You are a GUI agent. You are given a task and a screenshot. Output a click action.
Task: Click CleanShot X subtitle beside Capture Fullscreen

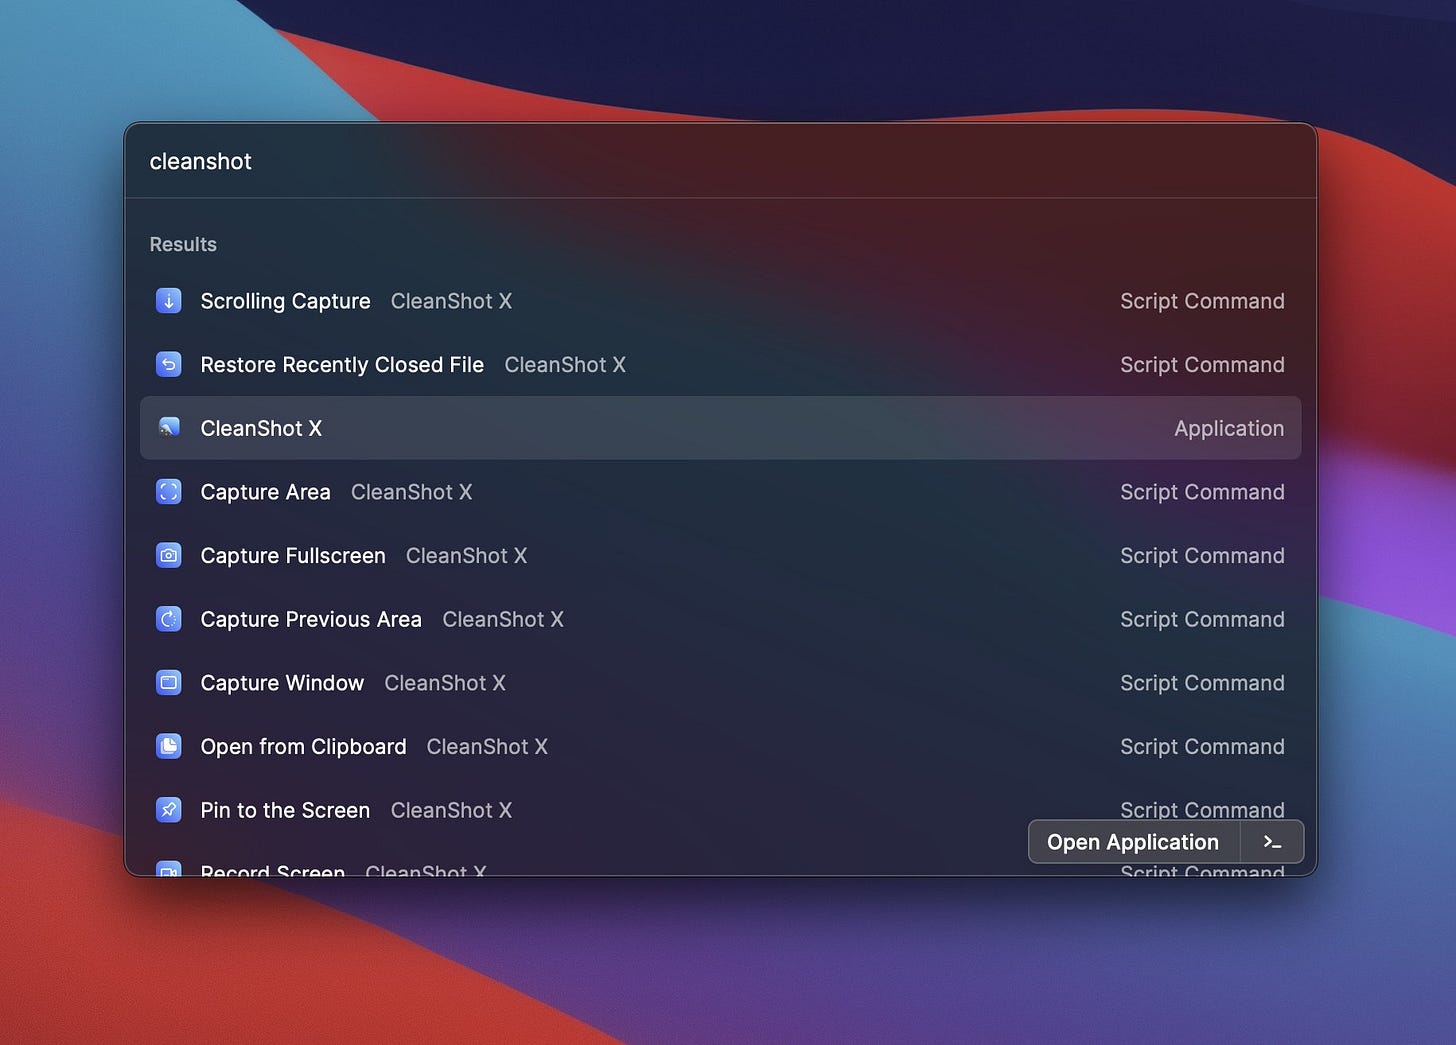point(466,555)
